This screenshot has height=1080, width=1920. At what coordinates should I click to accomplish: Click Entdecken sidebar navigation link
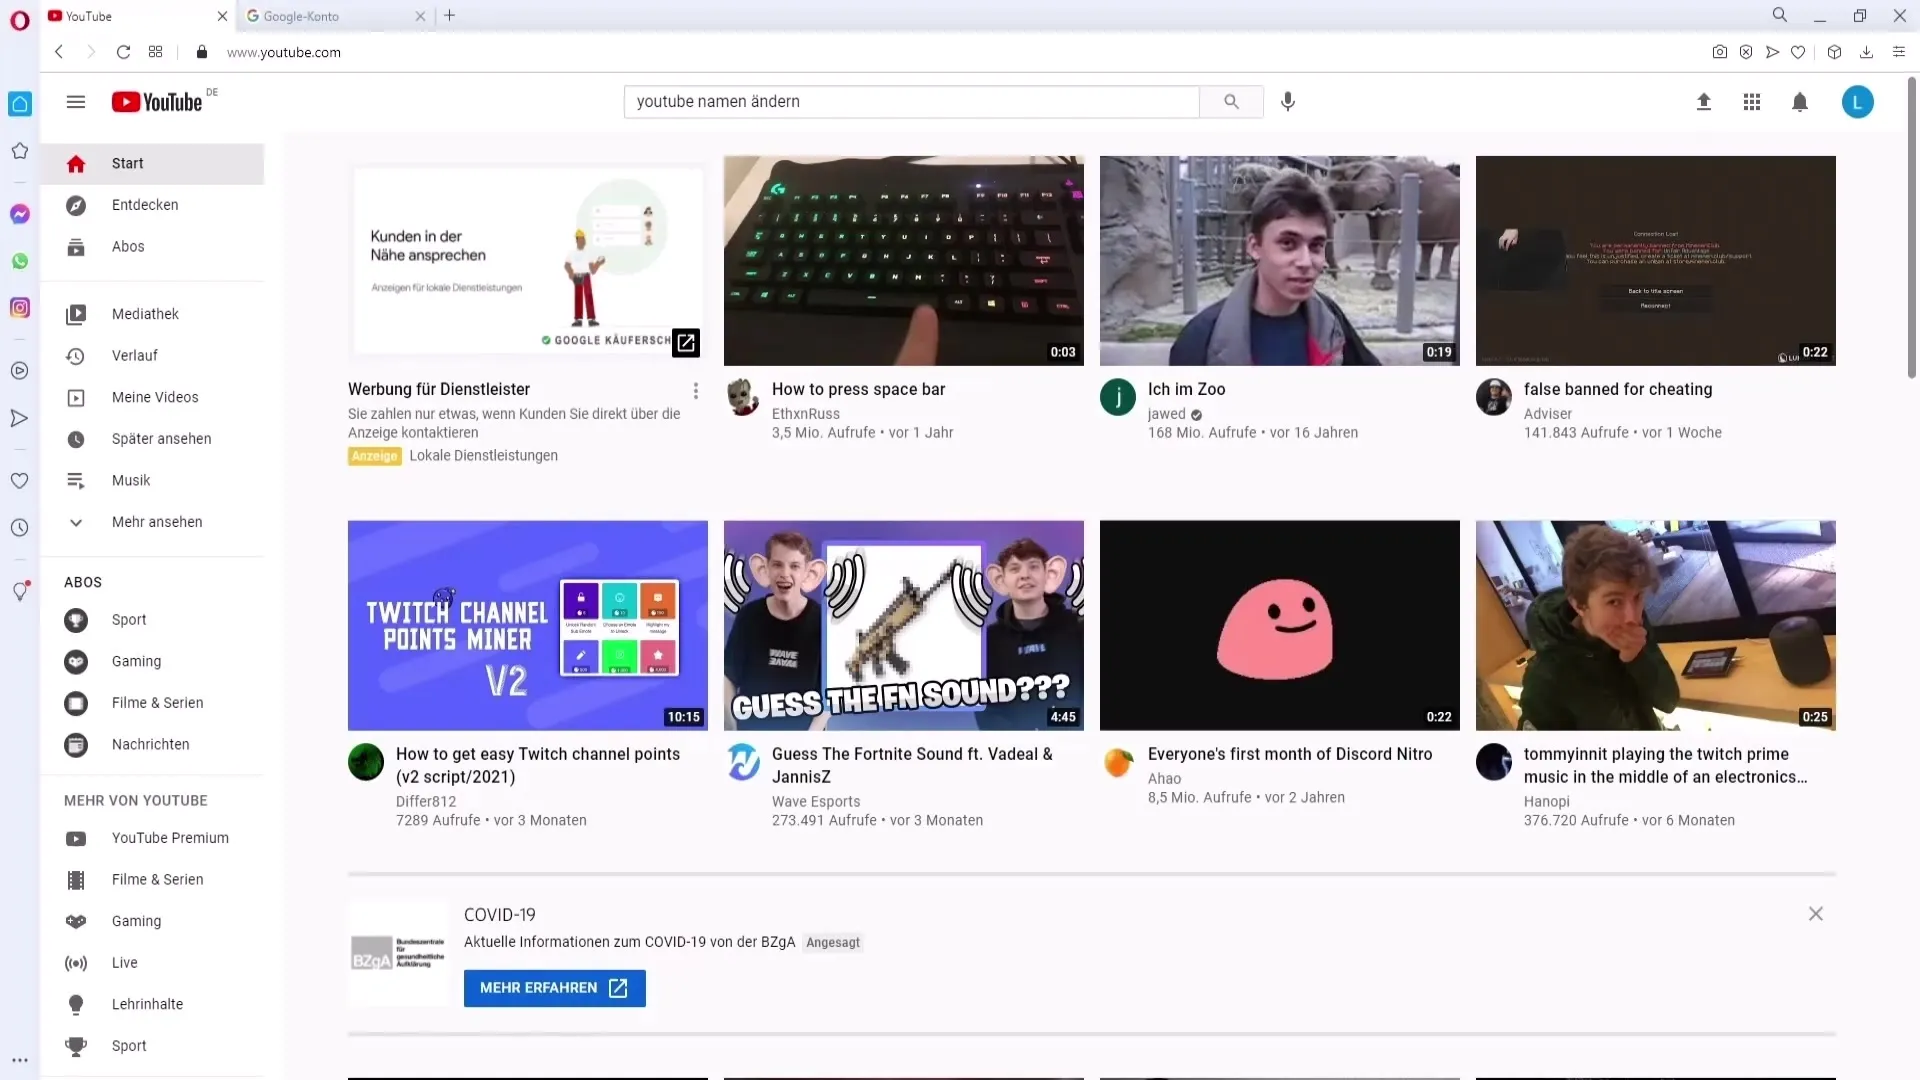[x=145, y=204]
